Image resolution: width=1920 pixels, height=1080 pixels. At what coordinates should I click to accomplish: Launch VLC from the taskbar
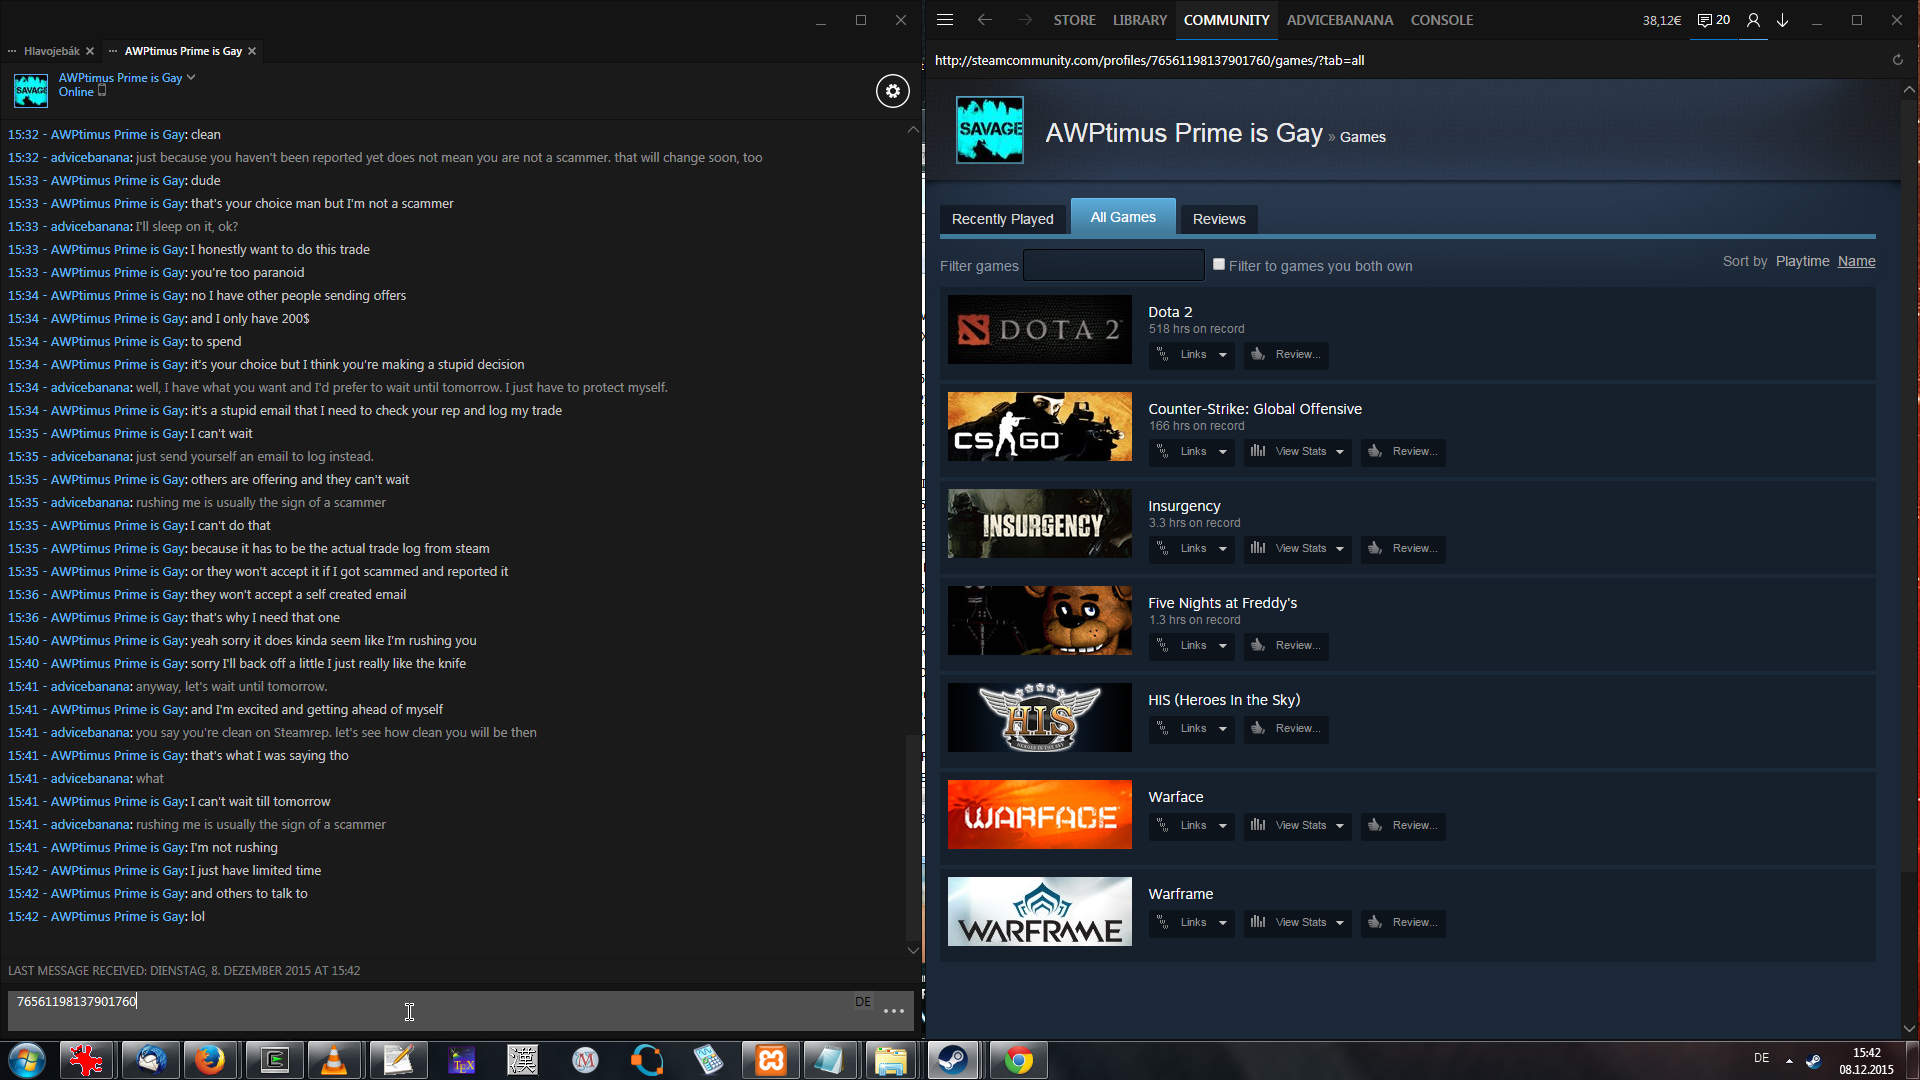point(333,1060)
